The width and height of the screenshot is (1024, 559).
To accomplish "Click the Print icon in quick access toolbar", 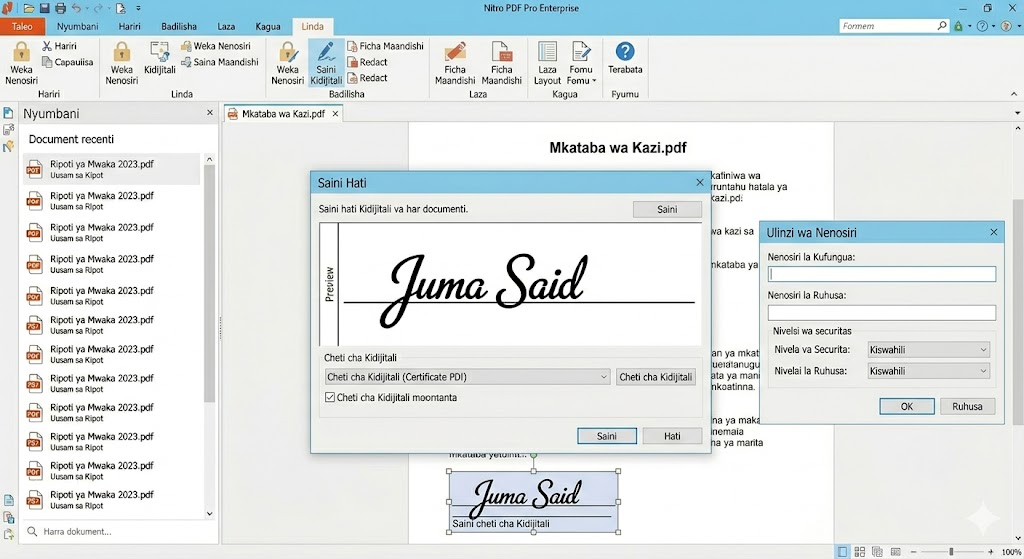I will [x=60, y=8].
